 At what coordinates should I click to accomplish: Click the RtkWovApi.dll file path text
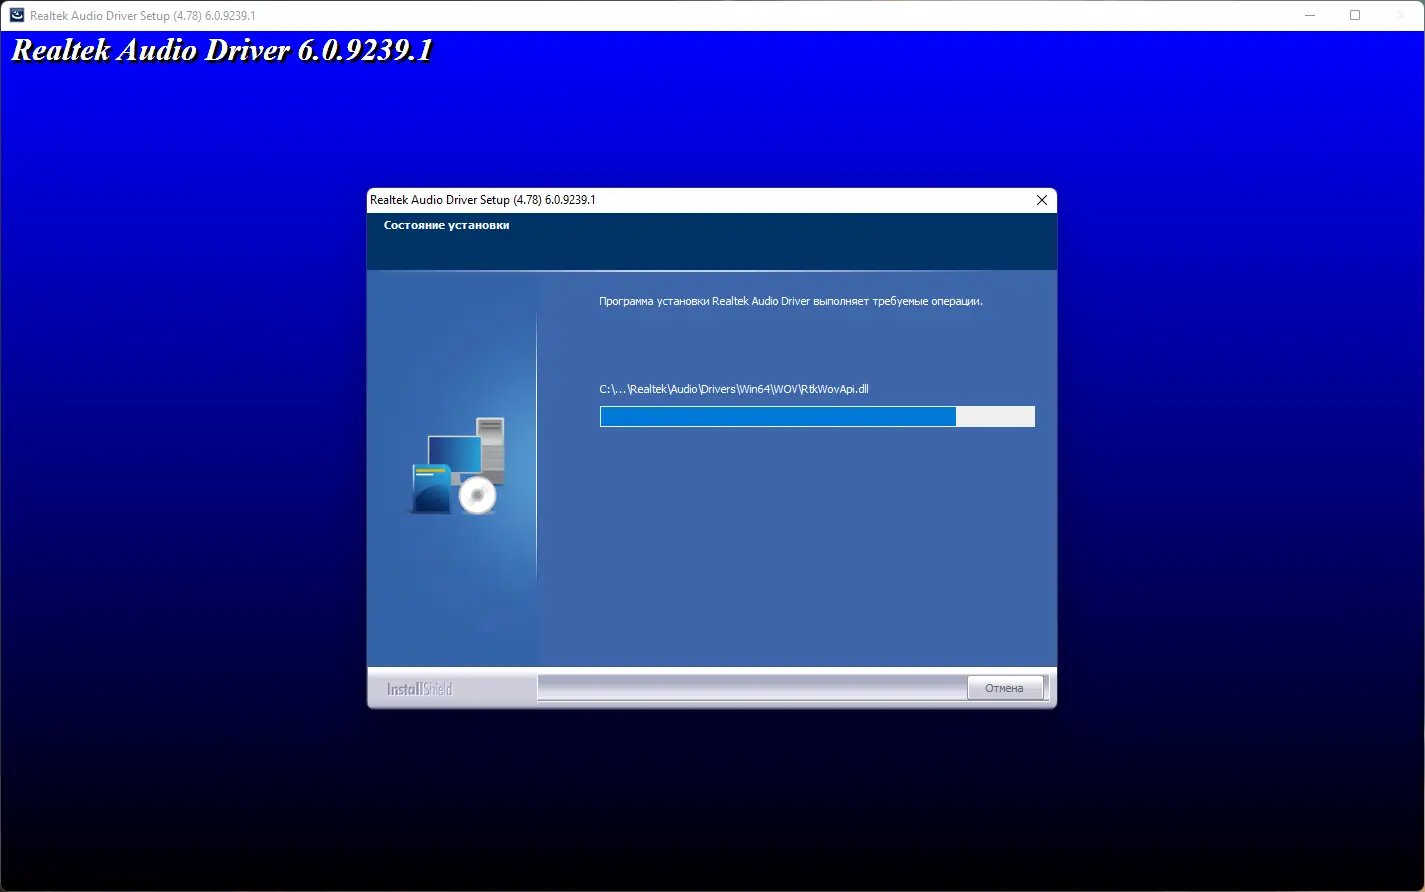coord(734,389)
